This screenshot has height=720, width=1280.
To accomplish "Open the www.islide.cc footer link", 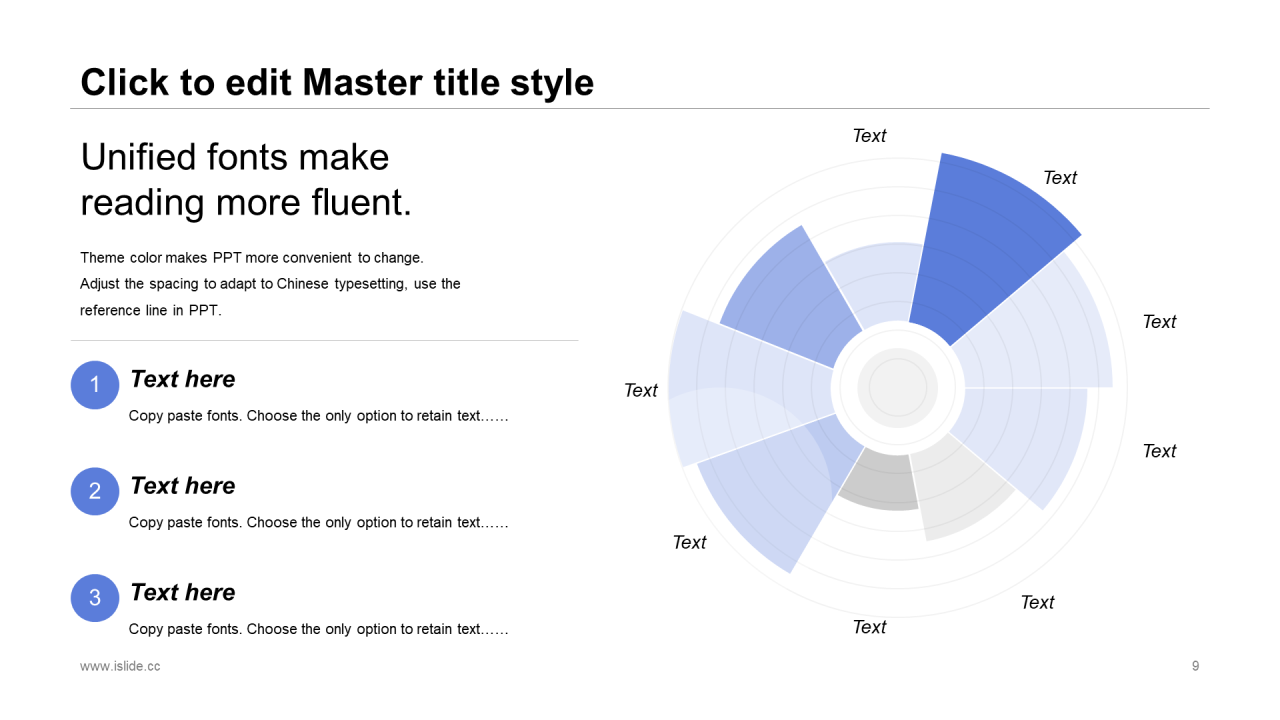I will 120,666.
